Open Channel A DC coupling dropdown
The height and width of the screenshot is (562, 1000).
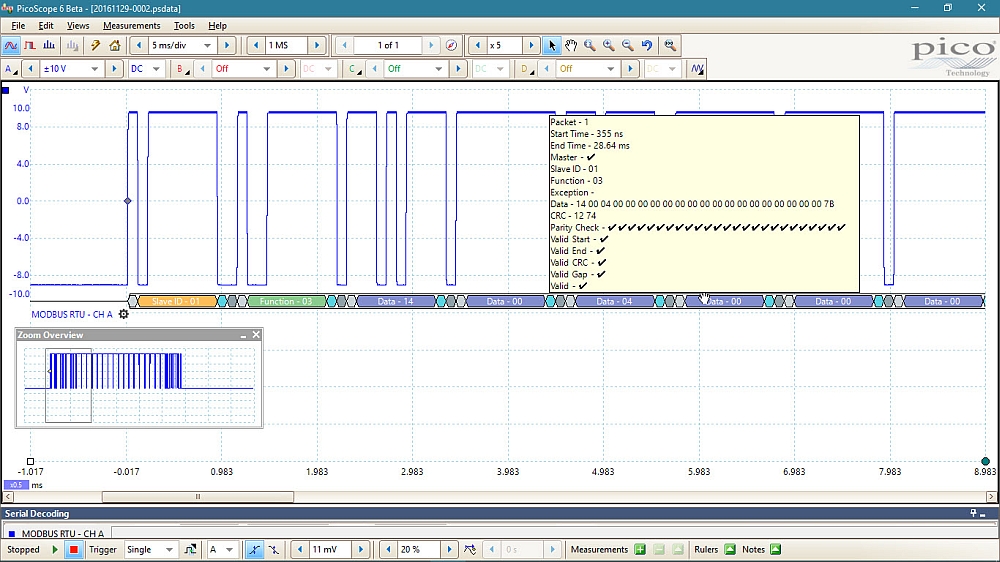click(x=156, y=68)
